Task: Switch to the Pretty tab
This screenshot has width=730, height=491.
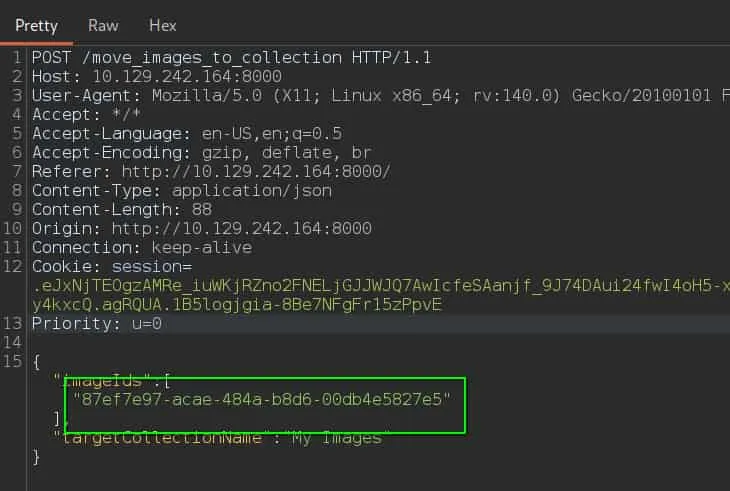Action: point(36,26)
